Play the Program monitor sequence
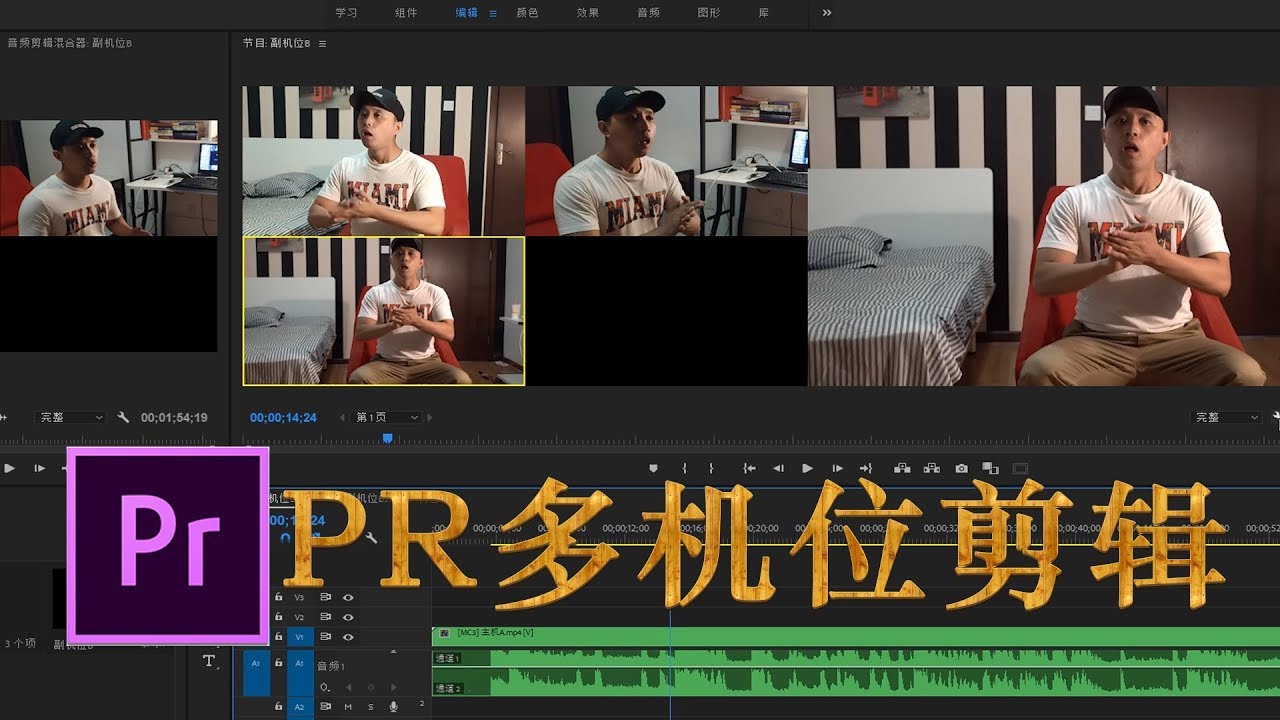Image resolution: width=1280 pixels, height=720 pixels. point(807,468)
